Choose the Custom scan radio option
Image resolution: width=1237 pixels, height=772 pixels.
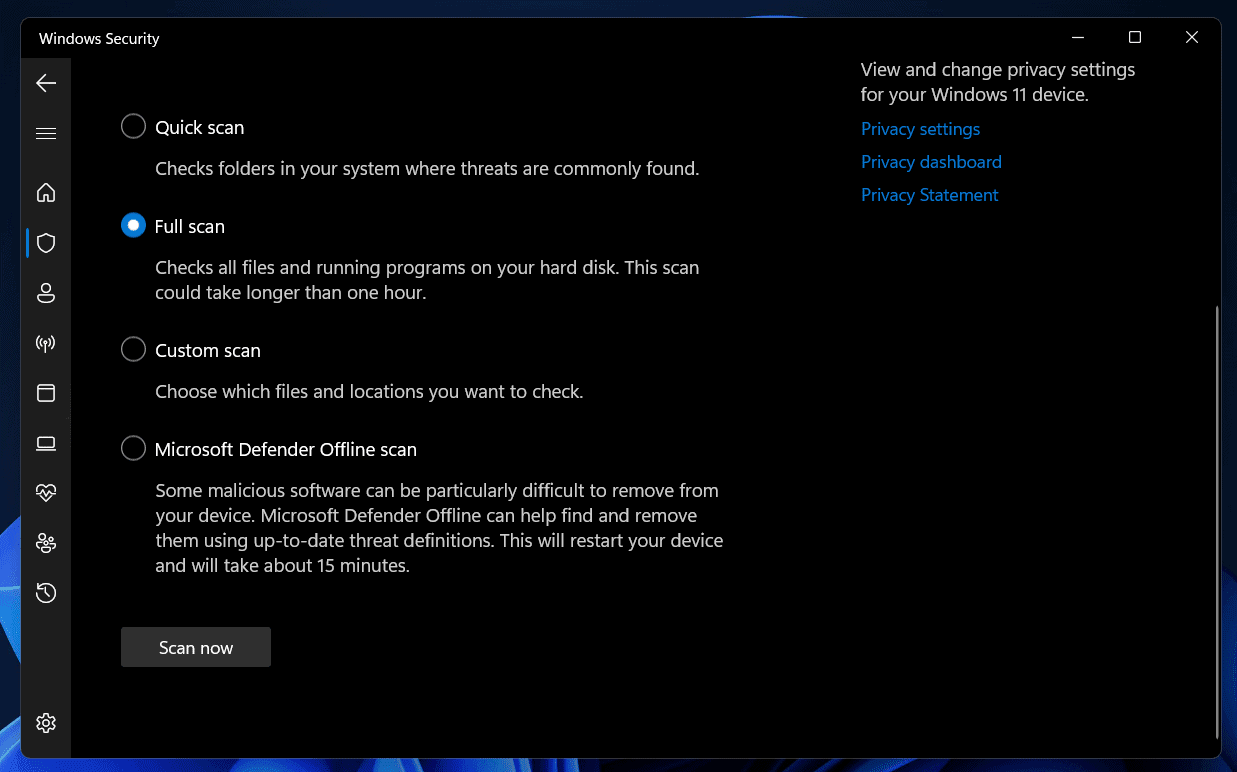(x=133, y=349)
